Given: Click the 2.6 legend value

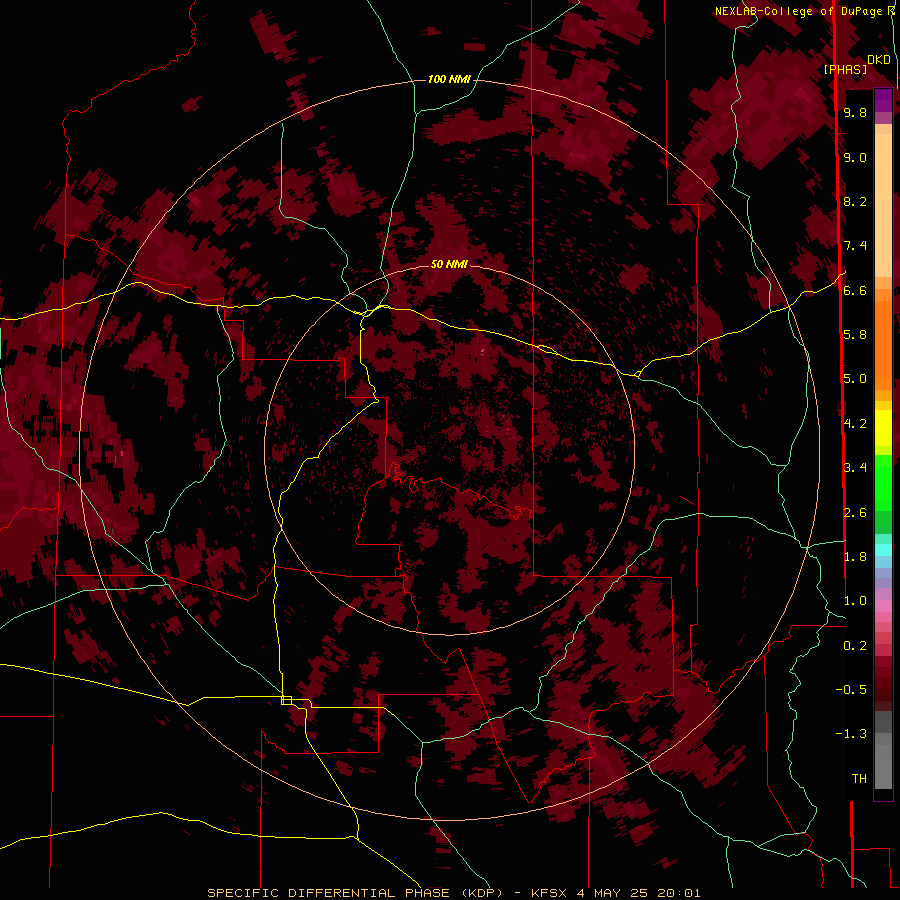Looking at the screenshot, I should pos(855,513).
